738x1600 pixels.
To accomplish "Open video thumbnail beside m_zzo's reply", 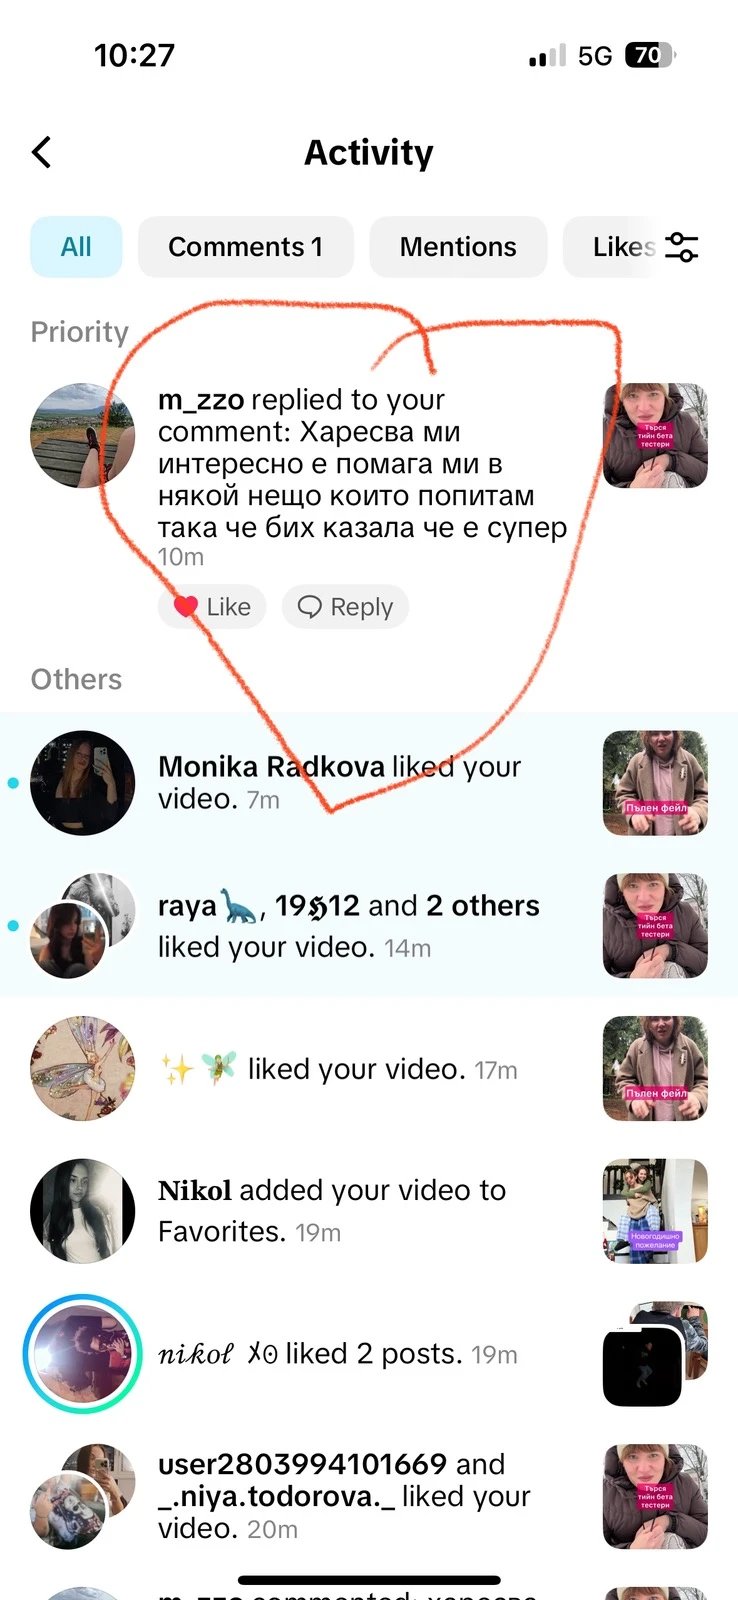I will point(655,435).
